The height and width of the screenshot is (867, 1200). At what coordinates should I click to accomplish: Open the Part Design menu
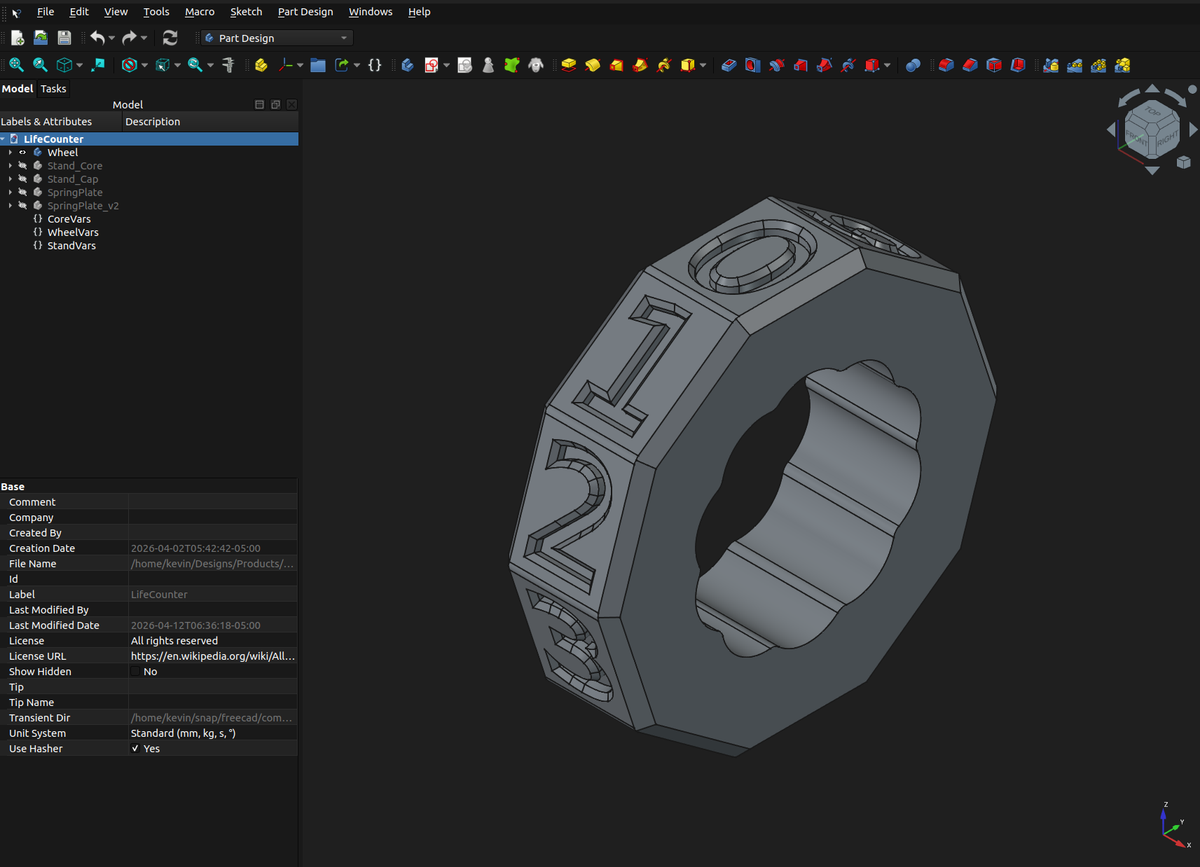(305, 12)
